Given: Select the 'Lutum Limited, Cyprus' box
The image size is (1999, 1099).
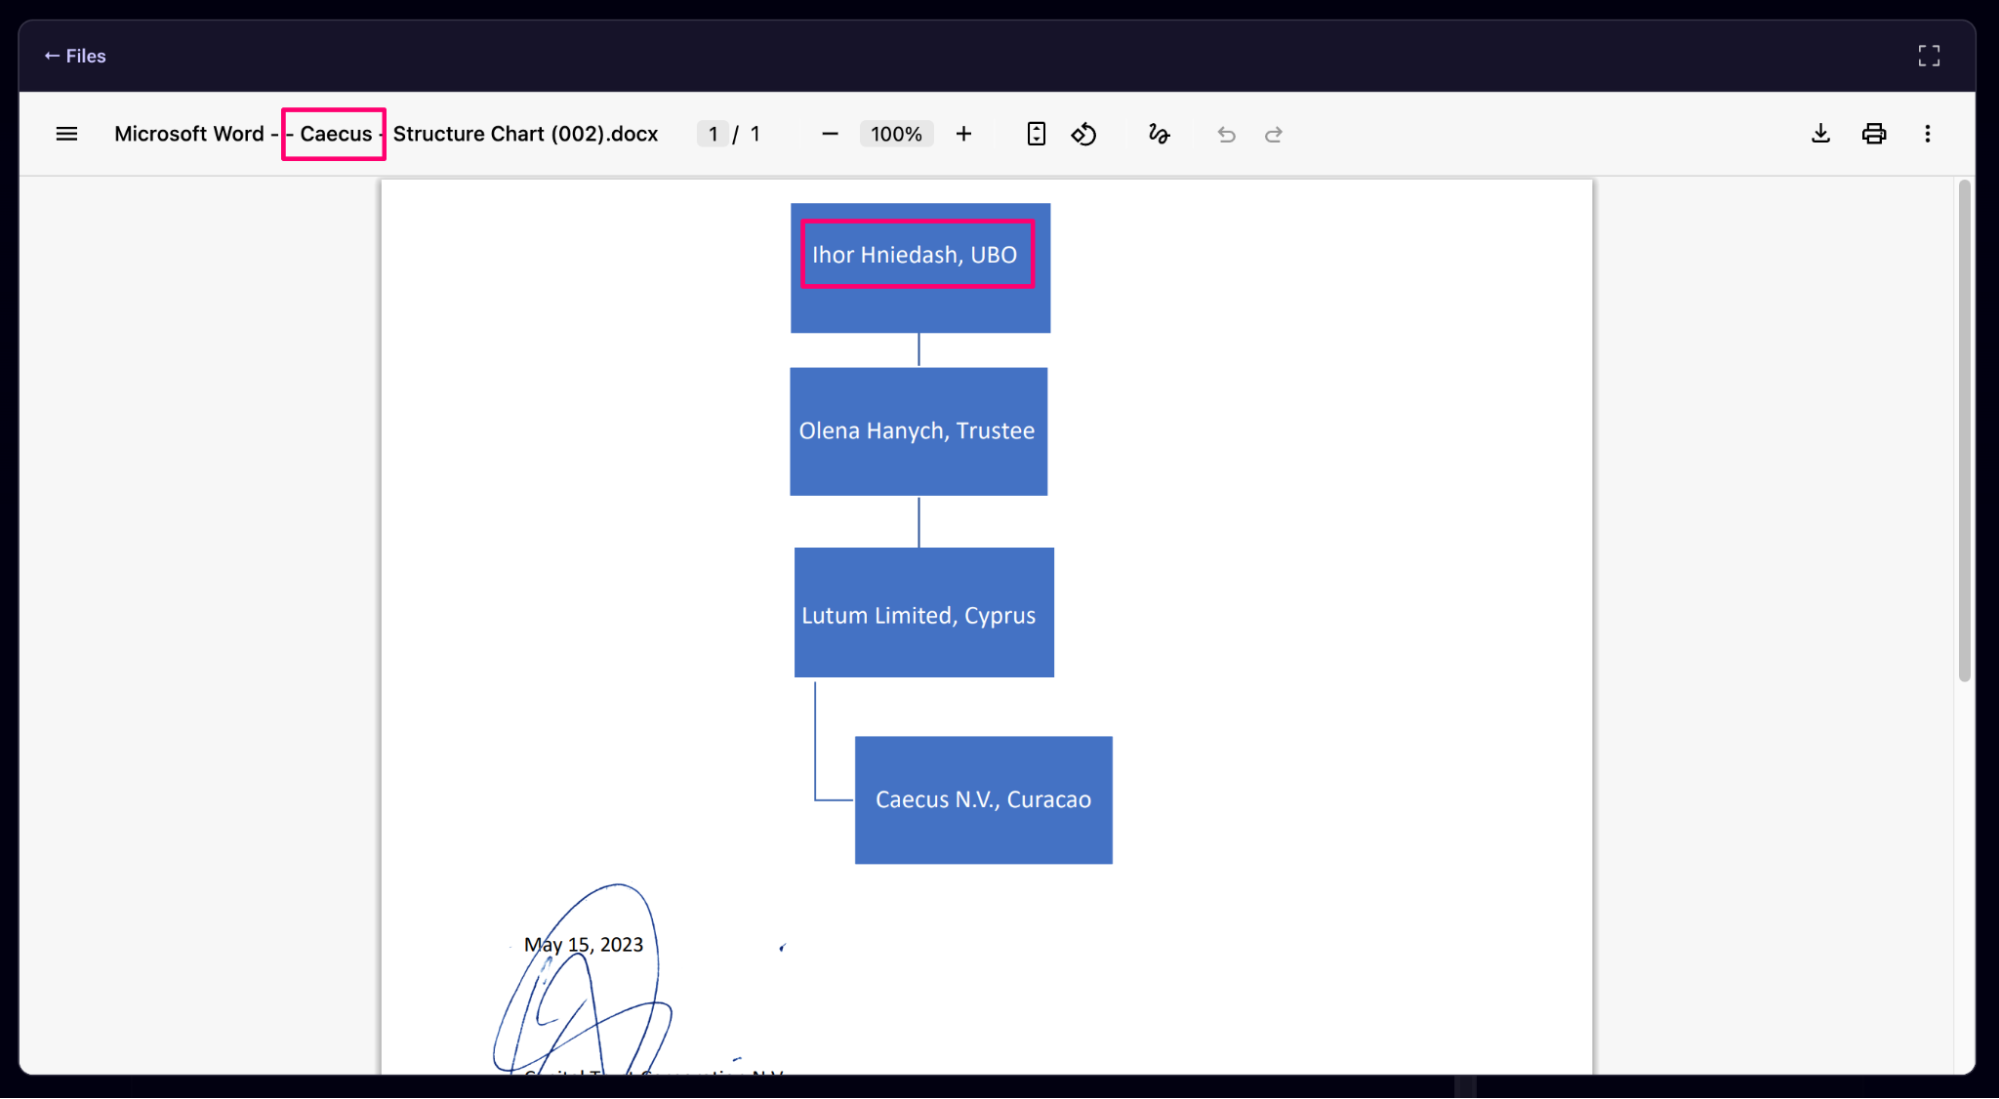Looking at the screenshot, I should point(924,612).
